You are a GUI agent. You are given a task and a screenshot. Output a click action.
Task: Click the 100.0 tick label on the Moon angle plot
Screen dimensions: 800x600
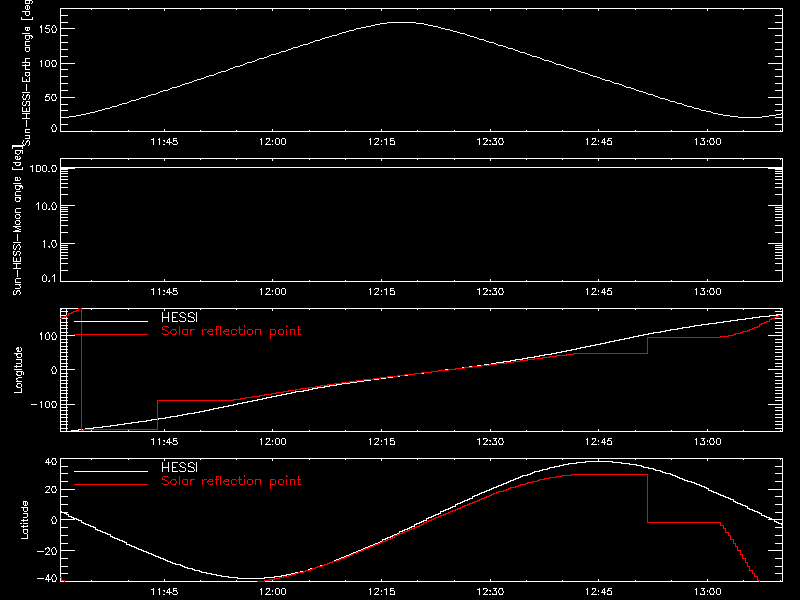tap(43, 168)
